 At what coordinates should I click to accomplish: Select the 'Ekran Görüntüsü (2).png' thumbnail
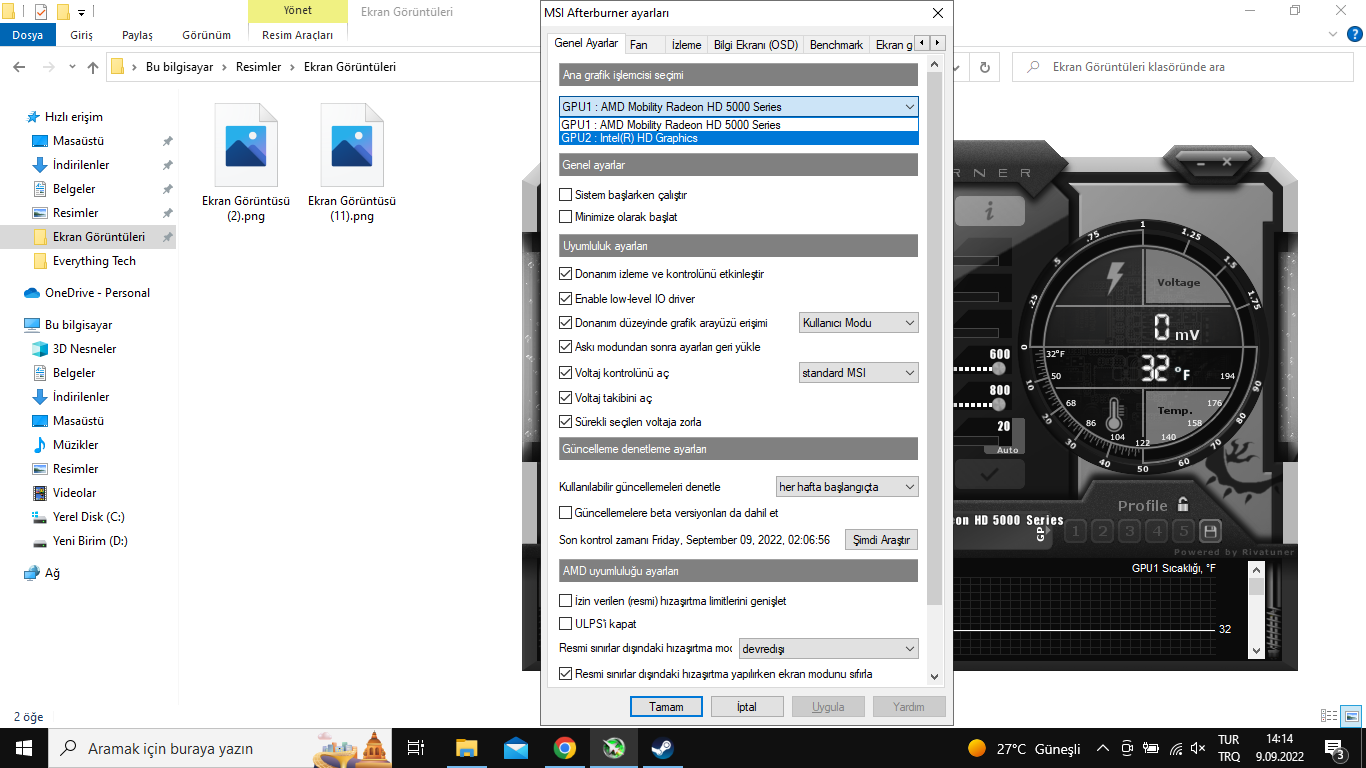point(246,162)
